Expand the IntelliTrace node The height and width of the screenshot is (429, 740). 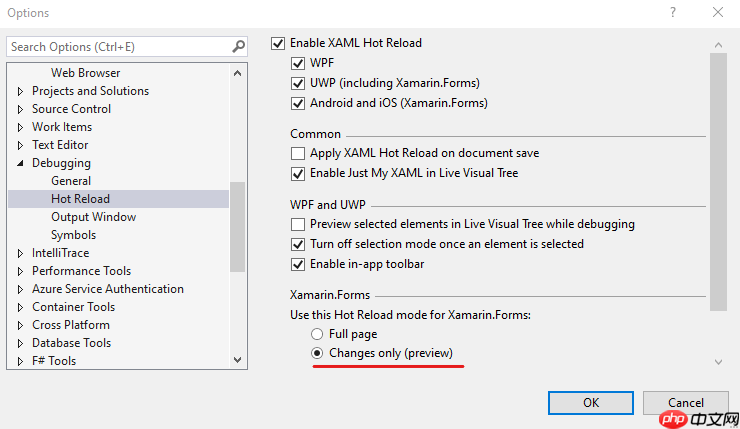[x=20, y=253]
